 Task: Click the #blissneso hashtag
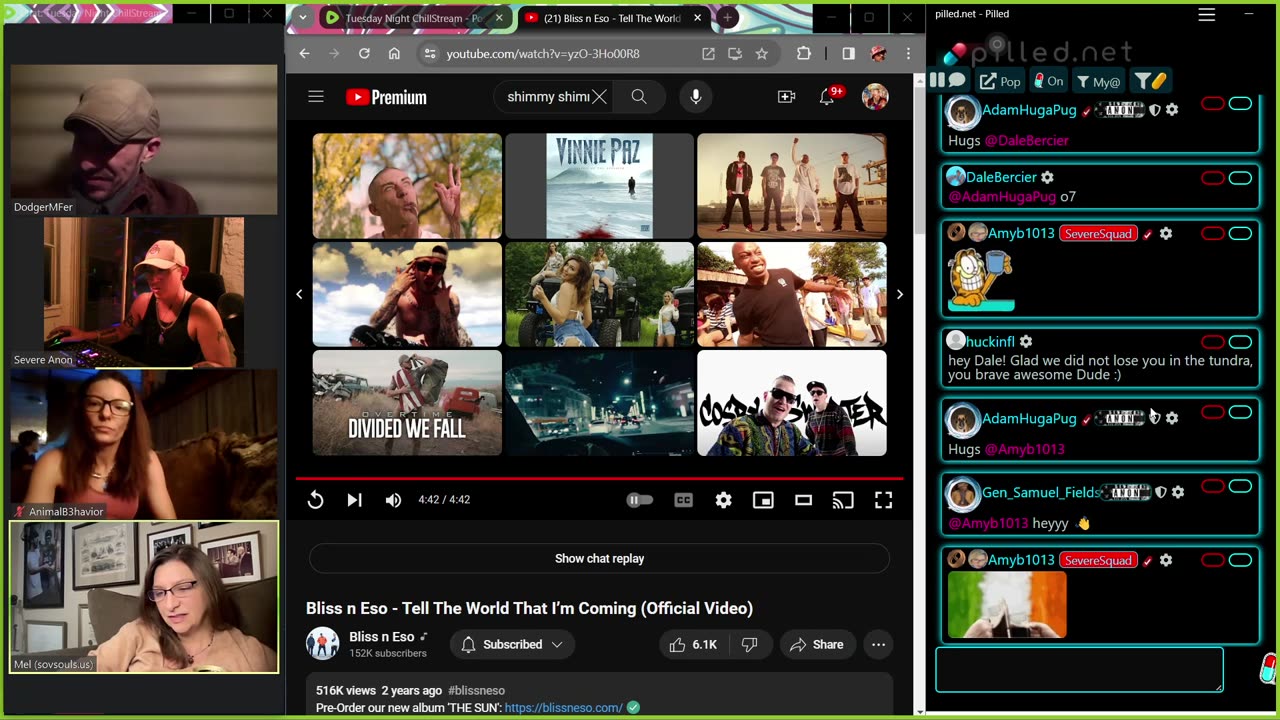click(476, 690)
